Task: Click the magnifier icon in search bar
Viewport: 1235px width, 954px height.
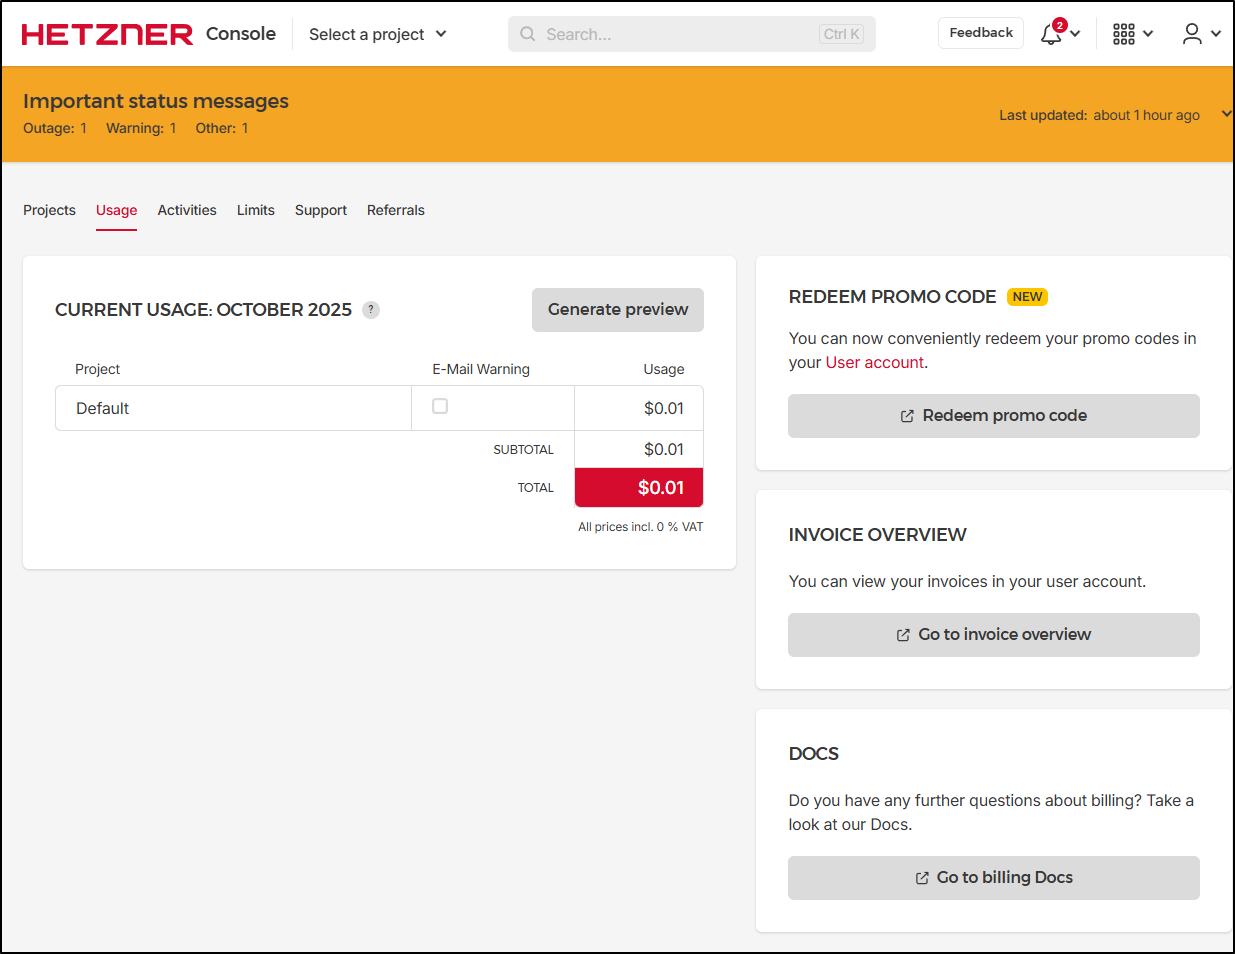Action: pos(528,34)
